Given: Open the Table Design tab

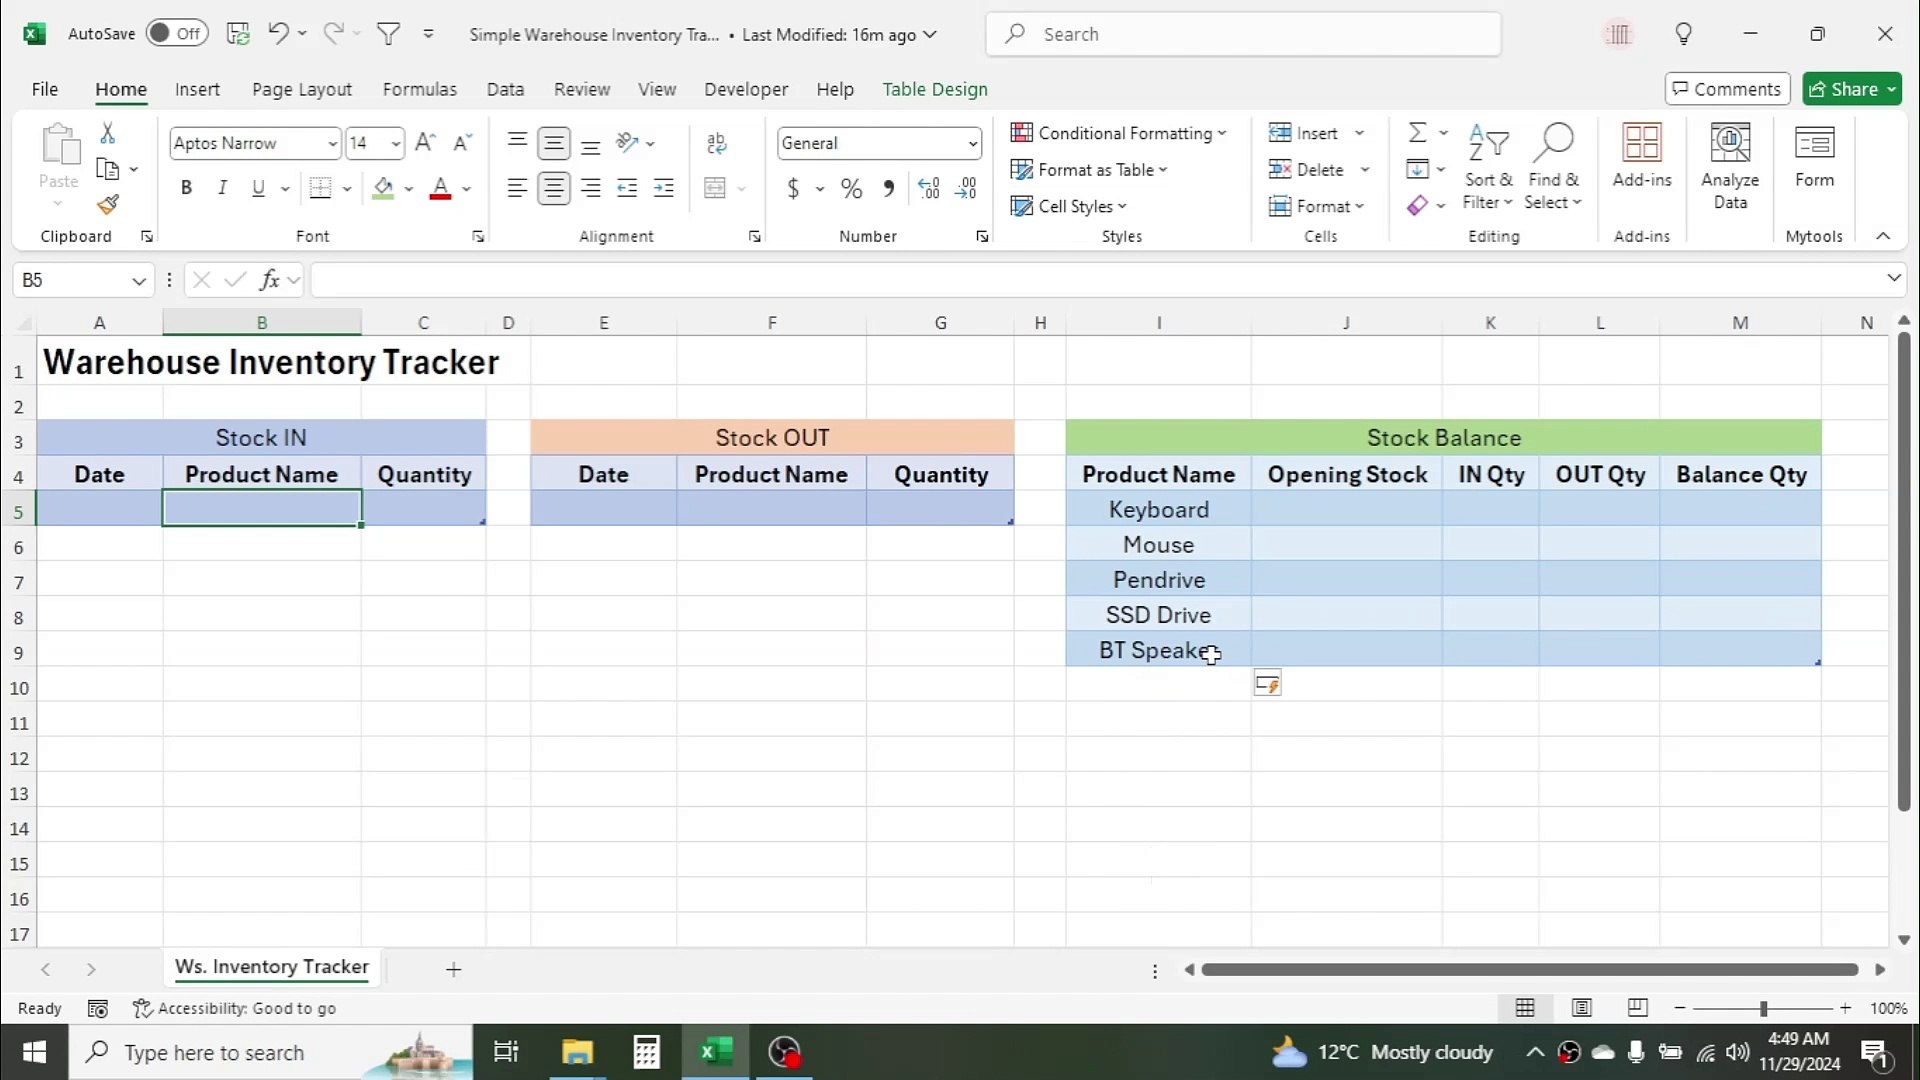Looking at the screenshot, I should click(x=934, y=89).
